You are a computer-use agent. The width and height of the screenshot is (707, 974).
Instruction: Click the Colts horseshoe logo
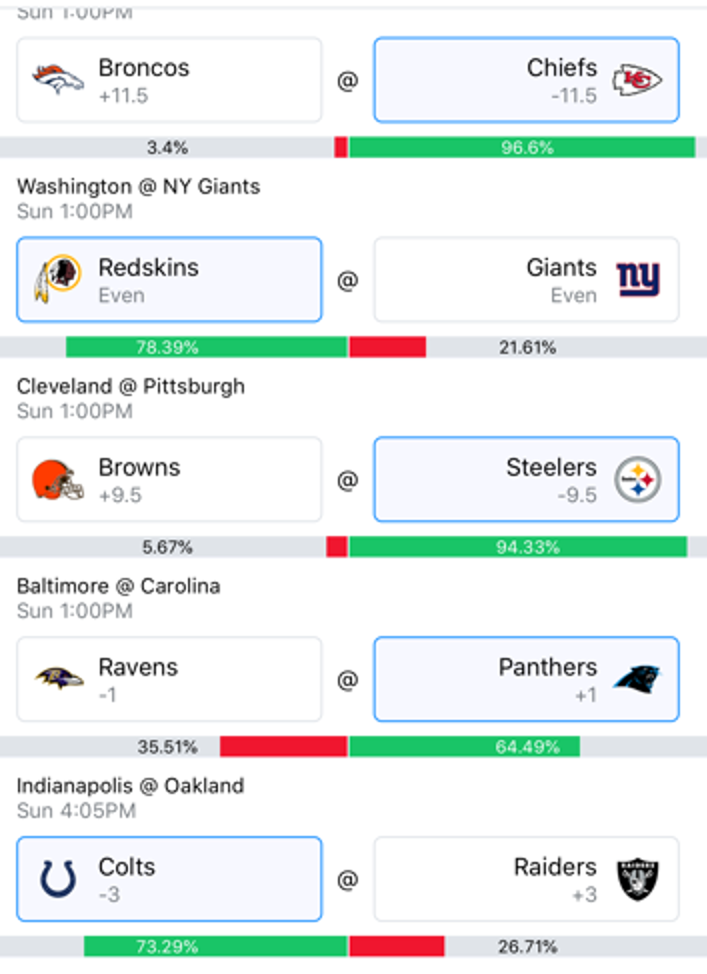point(58,878)
